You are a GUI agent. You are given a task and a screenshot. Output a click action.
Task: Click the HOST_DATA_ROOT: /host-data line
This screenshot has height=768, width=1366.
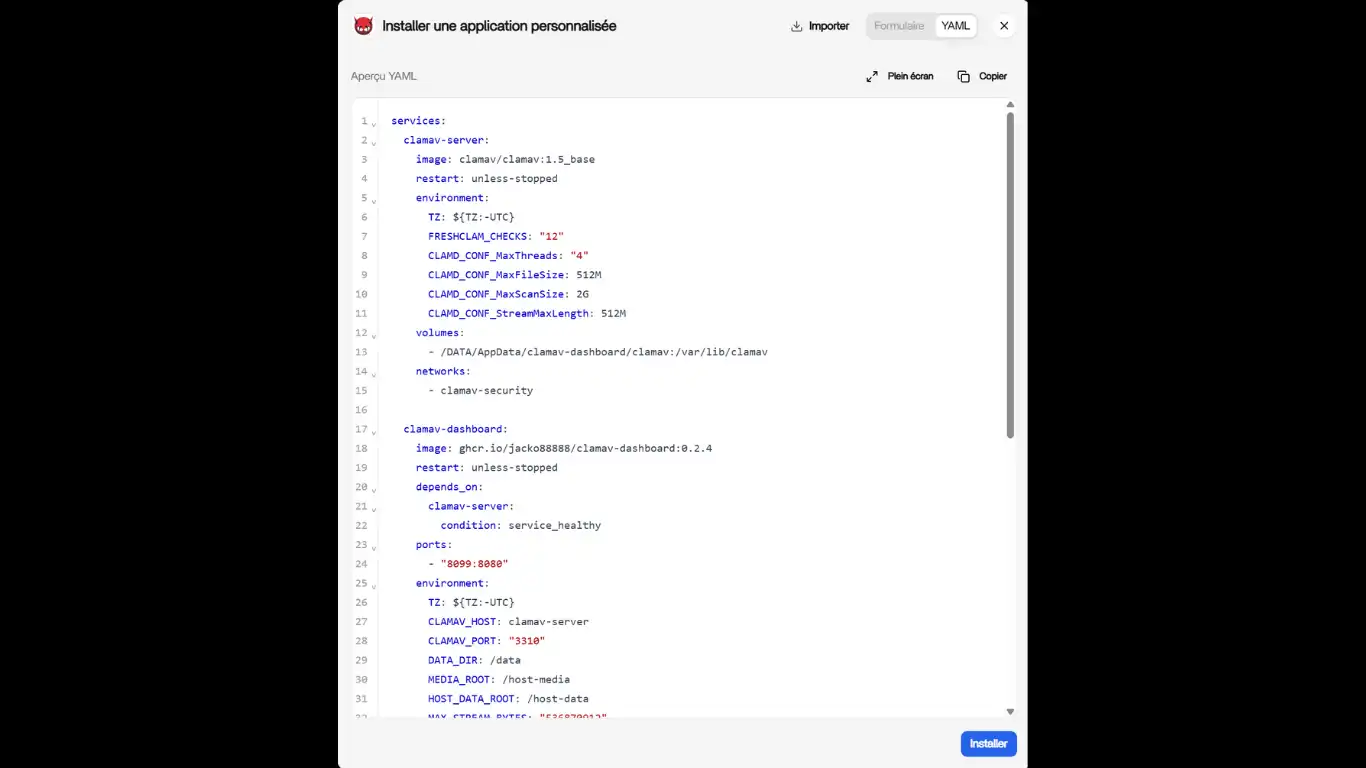click(508, 698)
